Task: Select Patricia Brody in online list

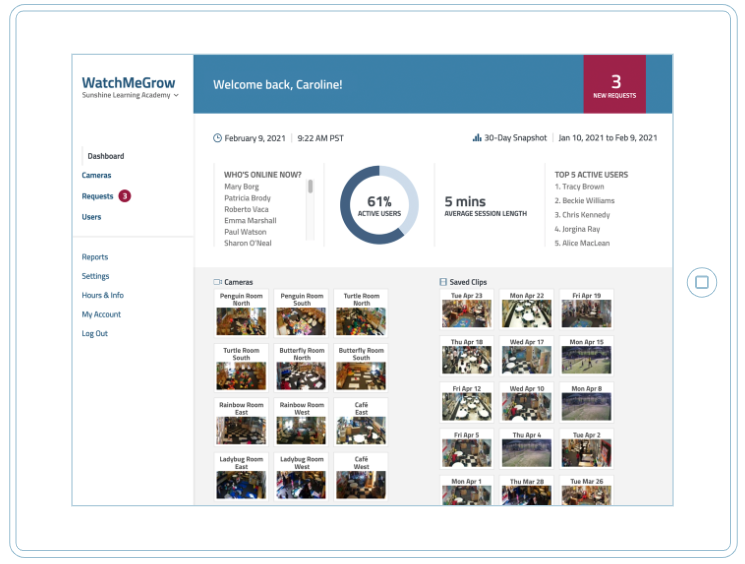Action: point(248,198)
